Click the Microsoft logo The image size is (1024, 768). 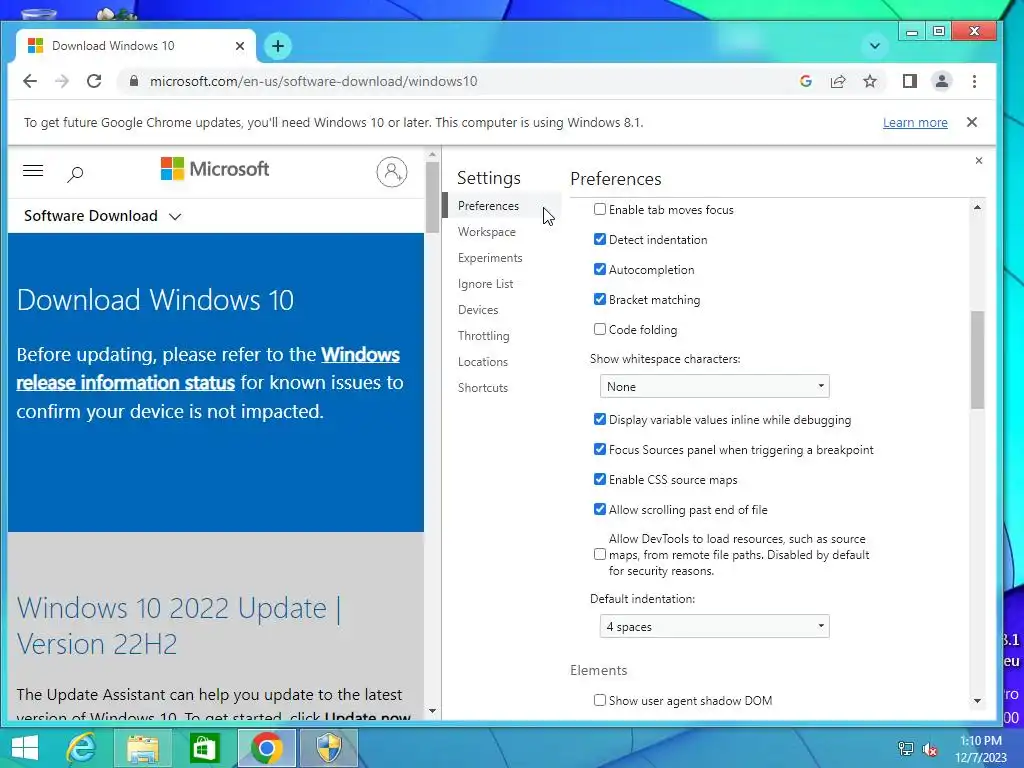pyautogui.click(x=215, y=169)
